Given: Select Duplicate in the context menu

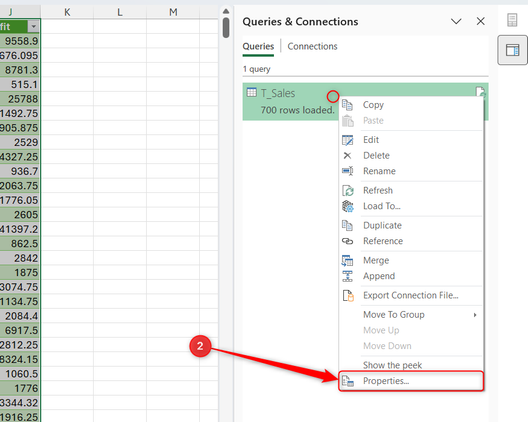Looking at the screenshot, I should click(x=411, y=225).
